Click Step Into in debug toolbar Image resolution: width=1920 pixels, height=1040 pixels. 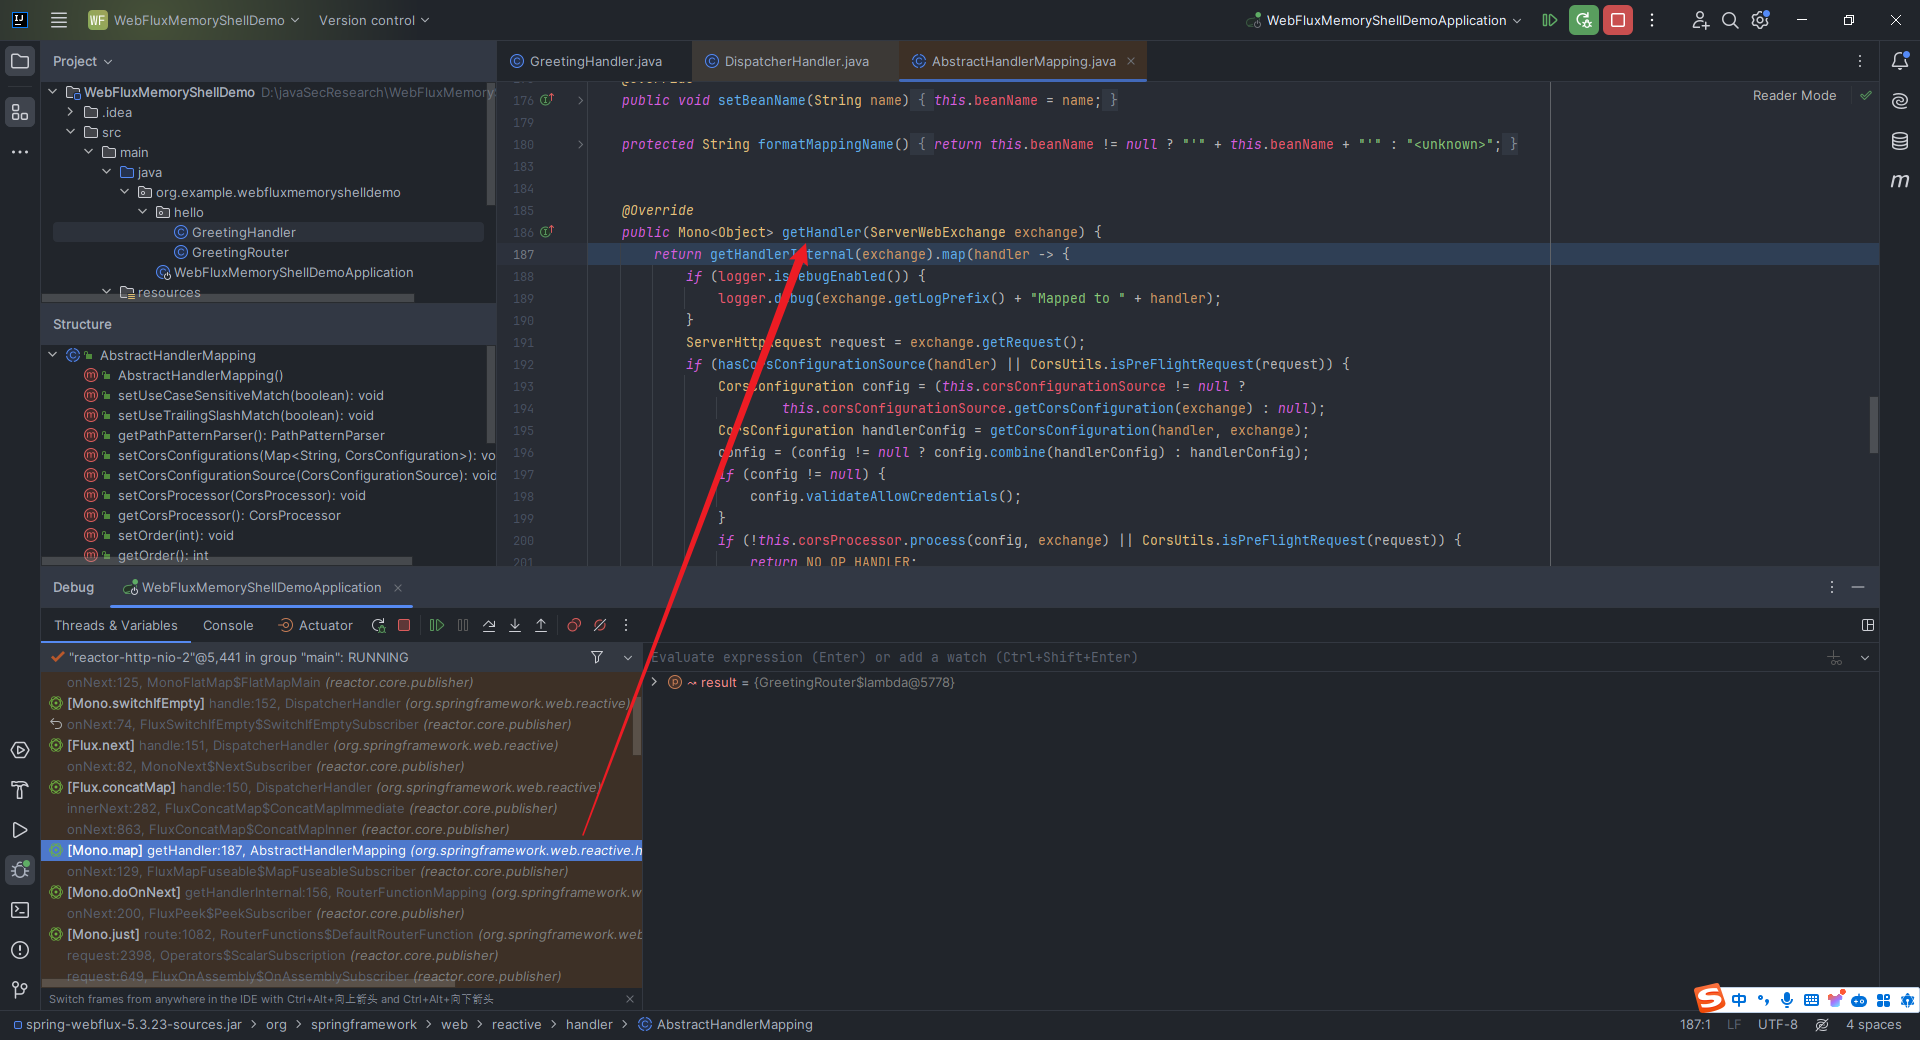[515, 626]
